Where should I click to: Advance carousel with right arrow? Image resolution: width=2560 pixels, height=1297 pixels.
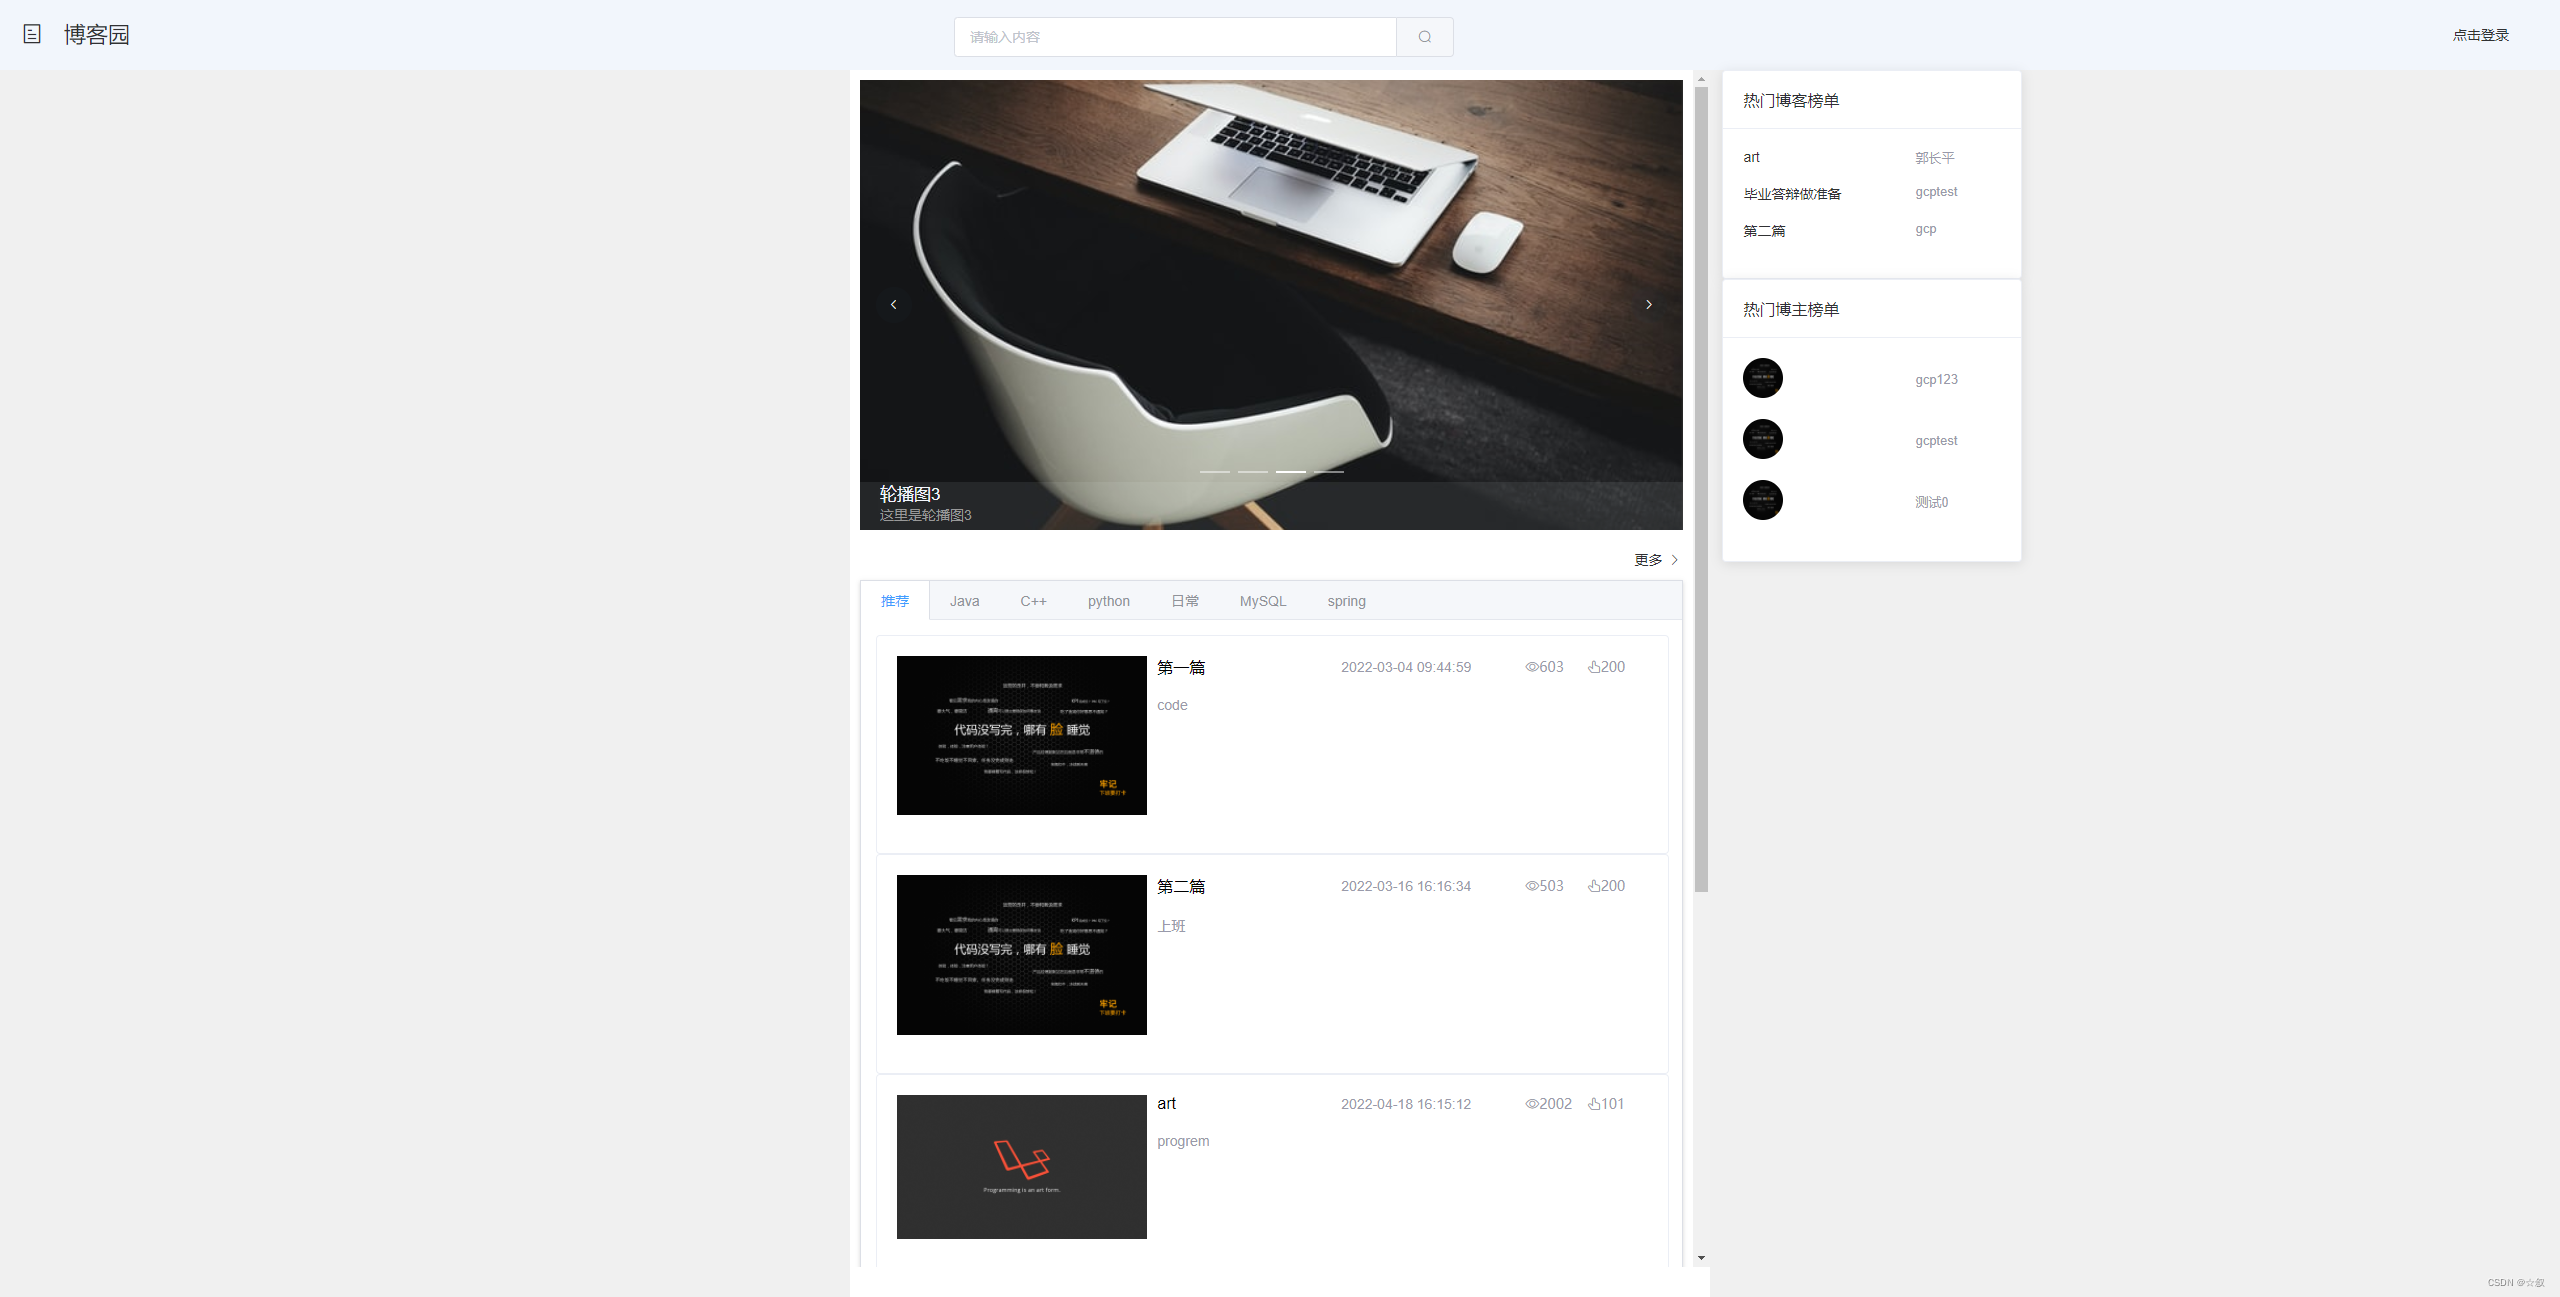1648,305
